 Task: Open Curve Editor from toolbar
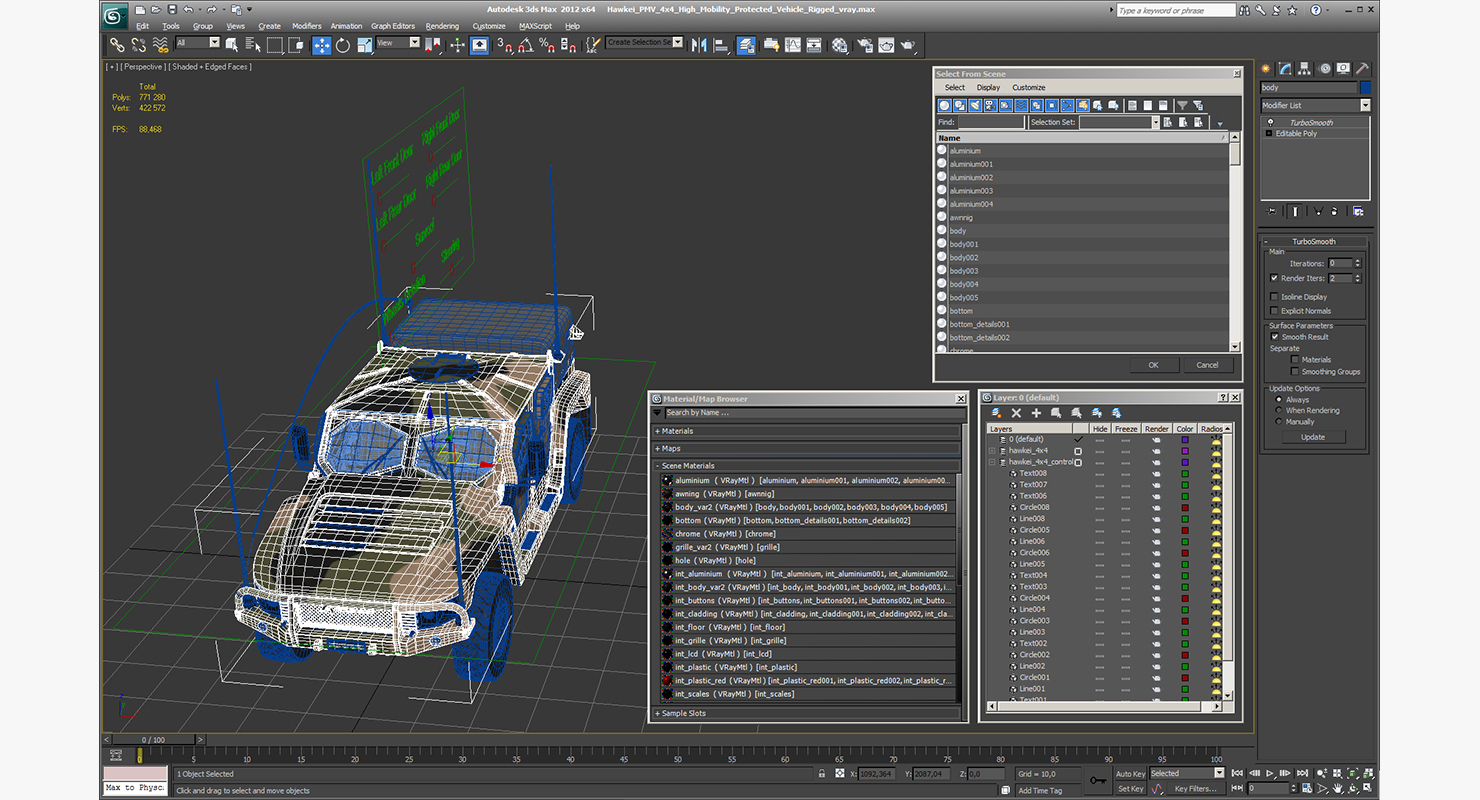pos(793,45)
